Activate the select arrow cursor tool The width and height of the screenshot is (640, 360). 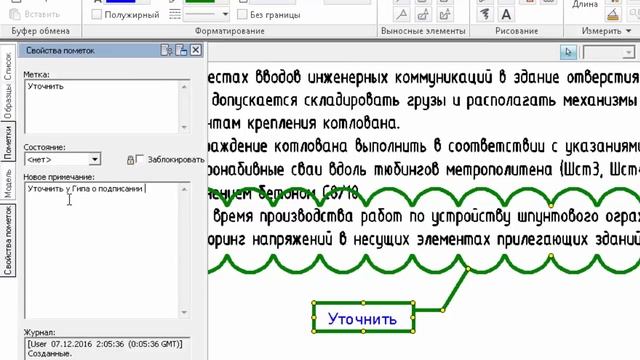point(568,52)
